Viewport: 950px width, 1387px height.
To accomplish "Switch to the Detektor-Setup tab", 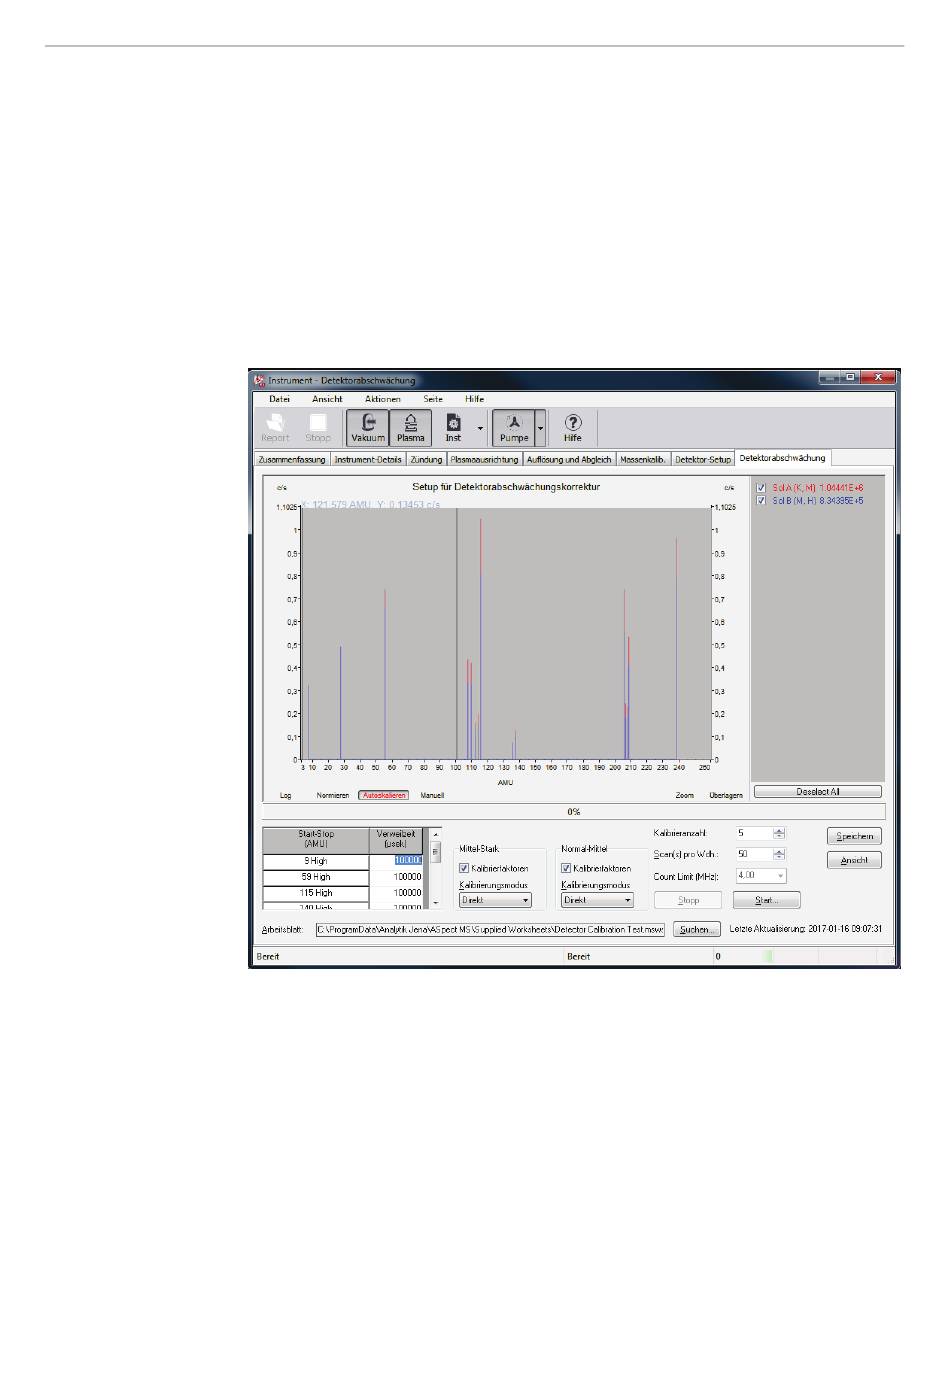I will click(703, 460).
